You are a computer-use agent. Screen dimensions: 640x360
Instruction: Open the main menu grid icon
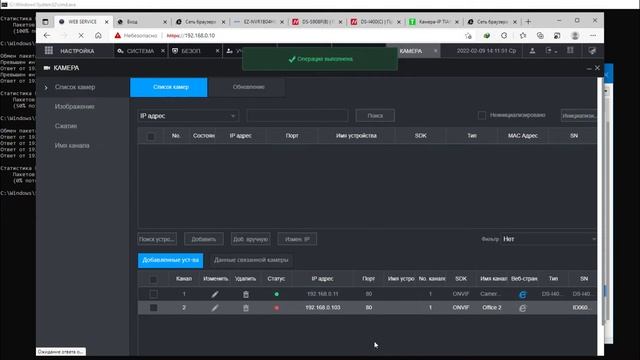click(49, 51)
